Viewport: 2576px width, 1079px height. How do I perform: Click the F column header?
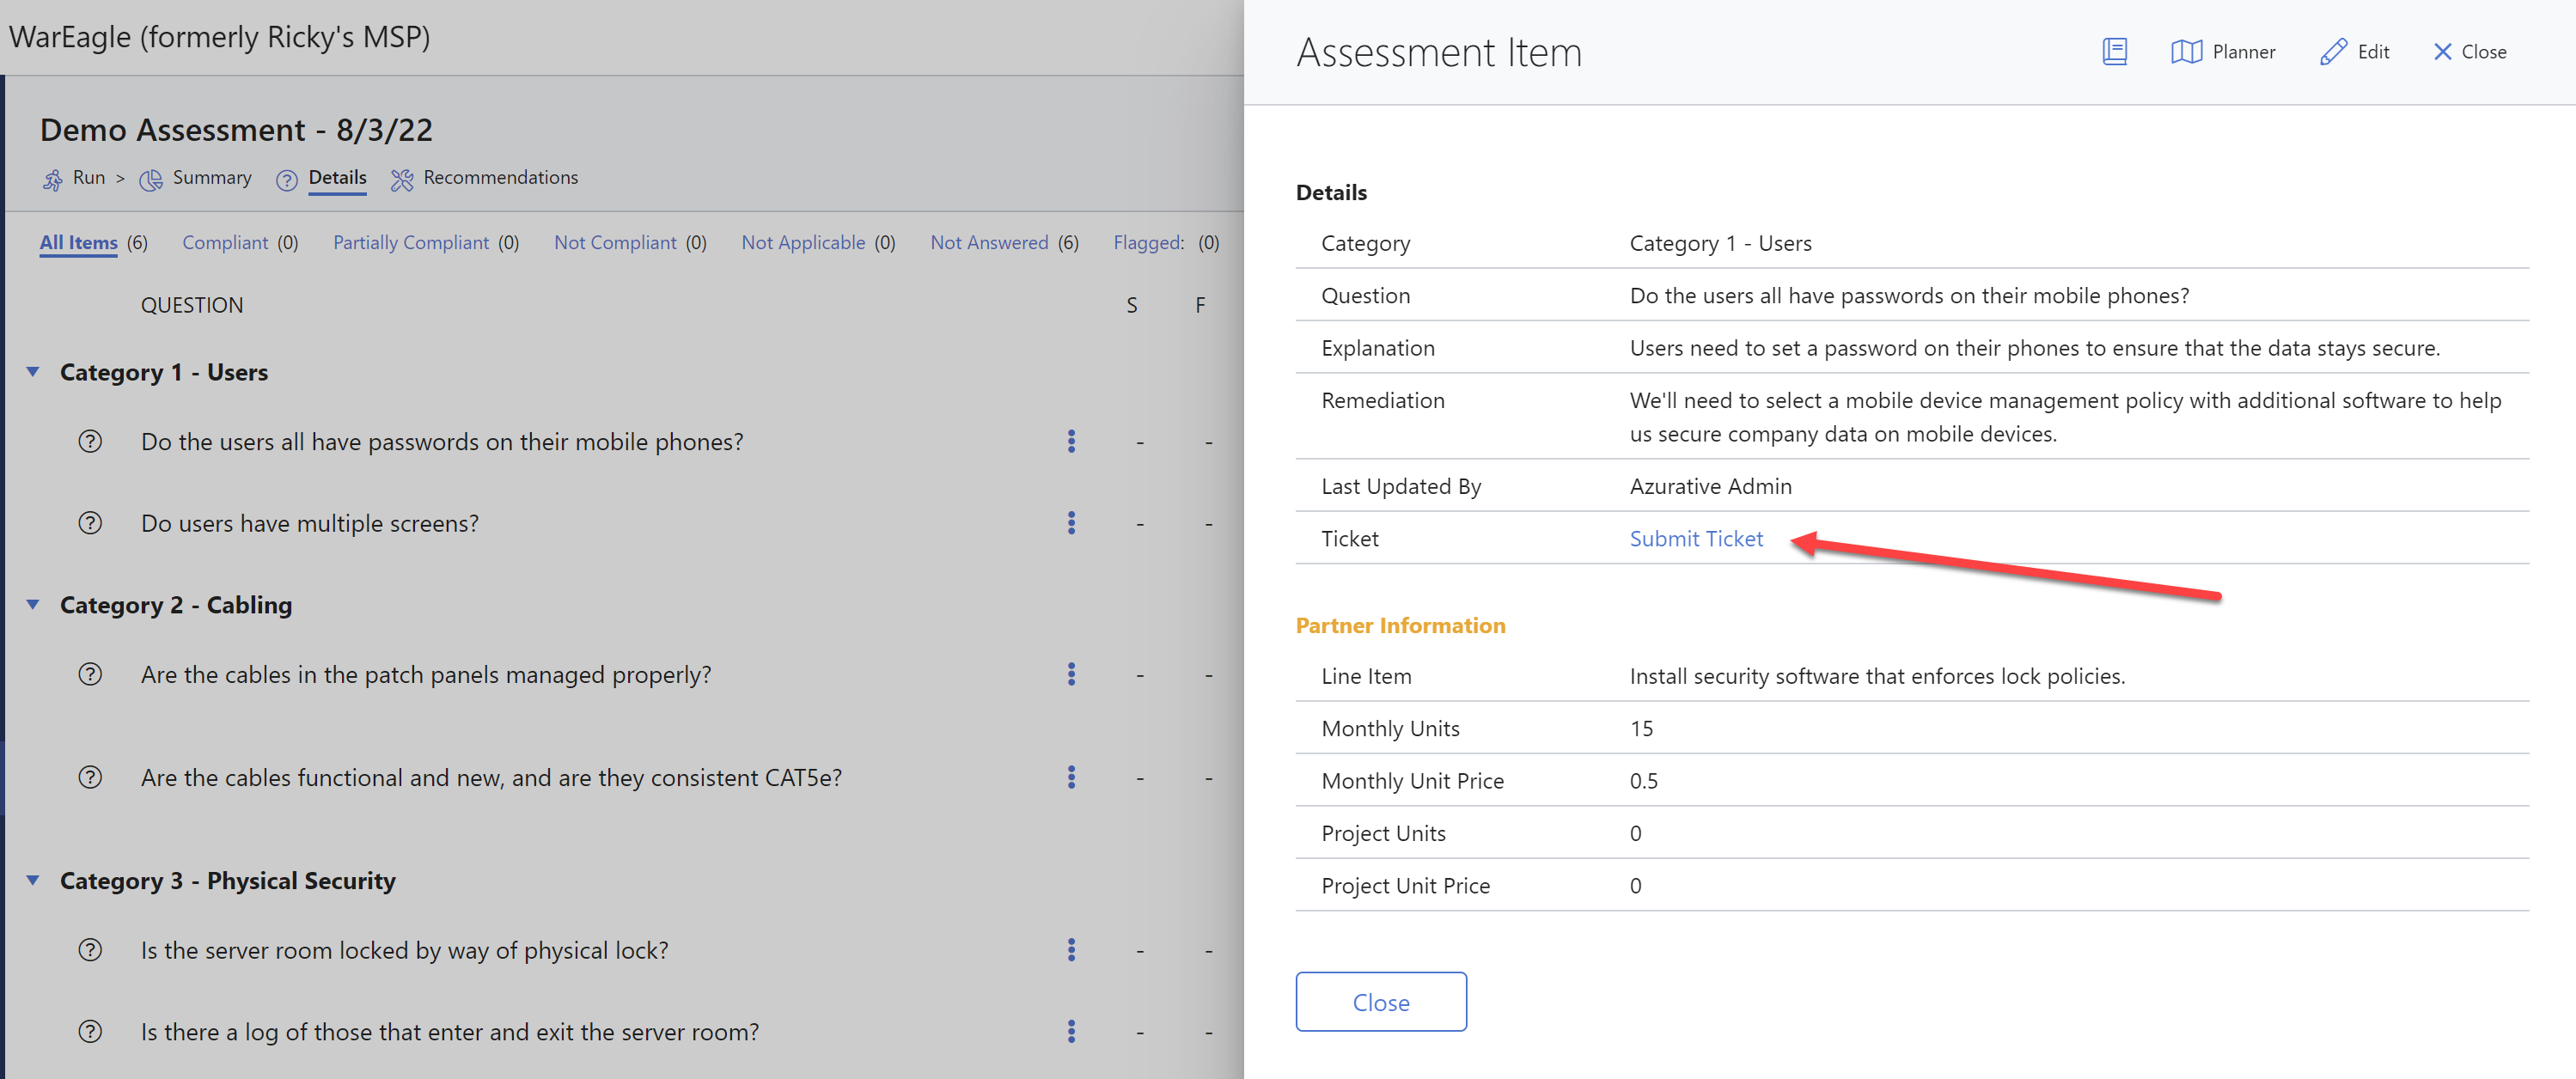click(1200, 306)
